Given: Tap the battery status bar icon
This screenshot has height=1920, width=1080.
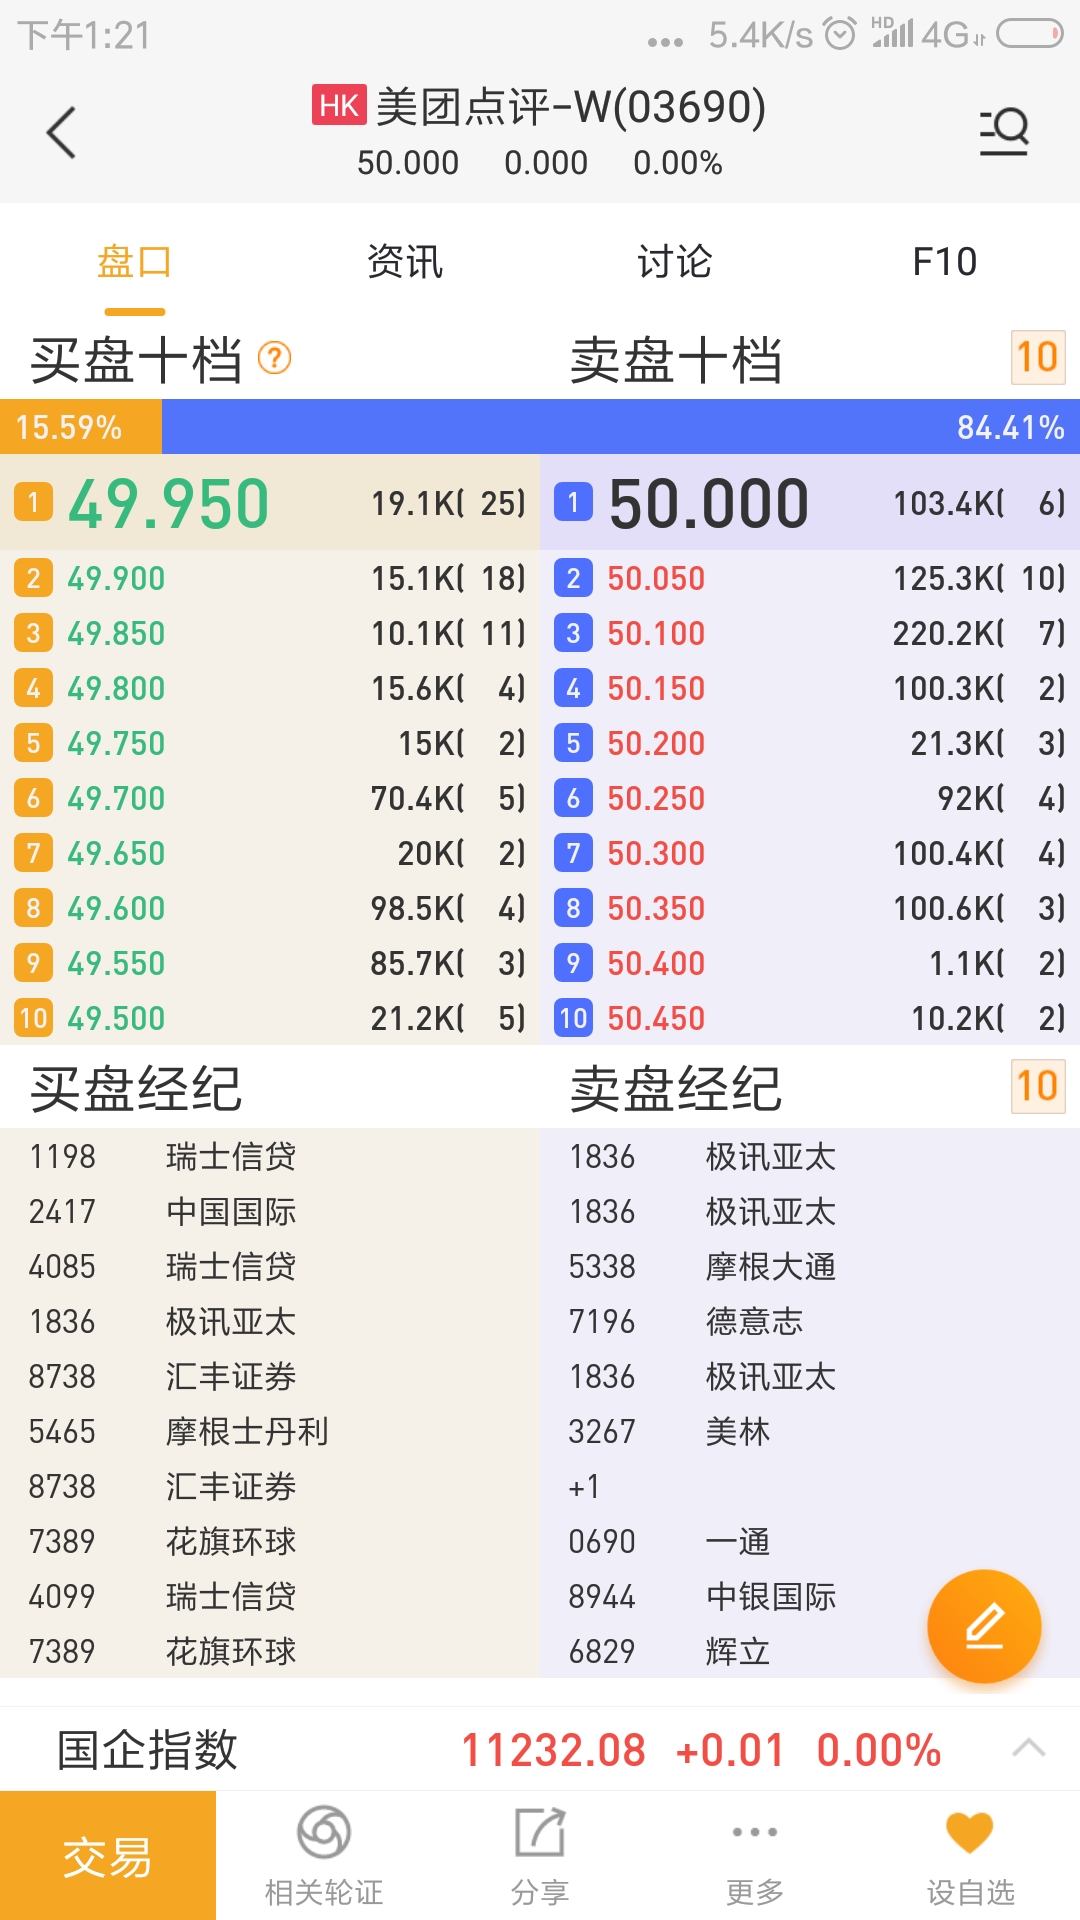Looking at the screenshot, I should pos(1030,34).
